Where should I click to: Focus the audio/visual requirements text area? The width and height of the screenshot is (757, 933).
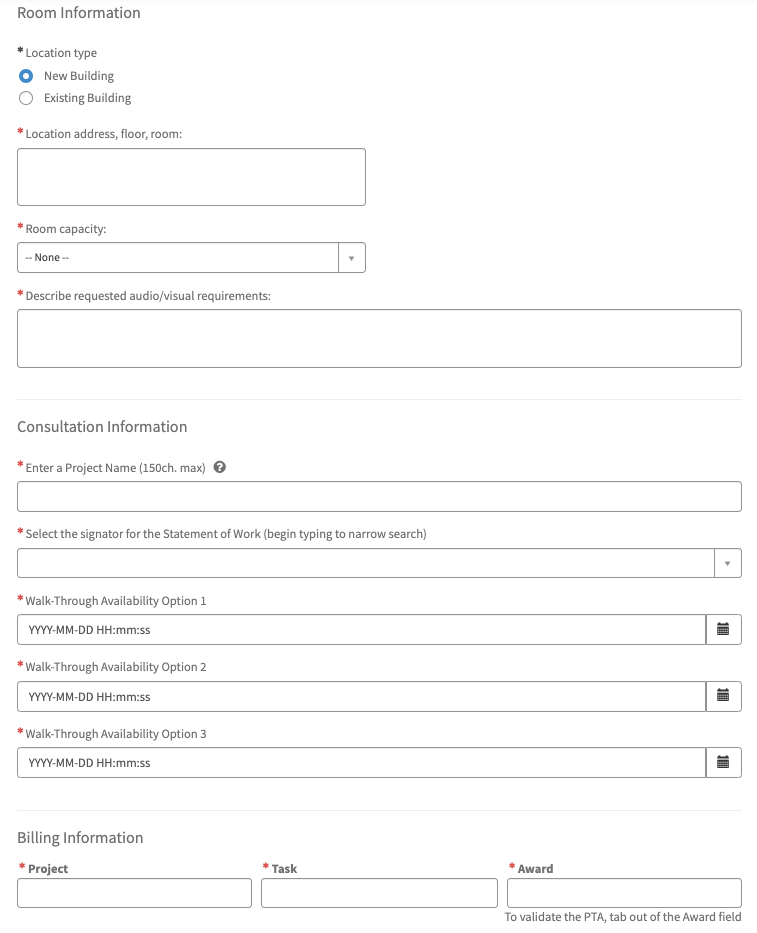[x=379, y=338]
